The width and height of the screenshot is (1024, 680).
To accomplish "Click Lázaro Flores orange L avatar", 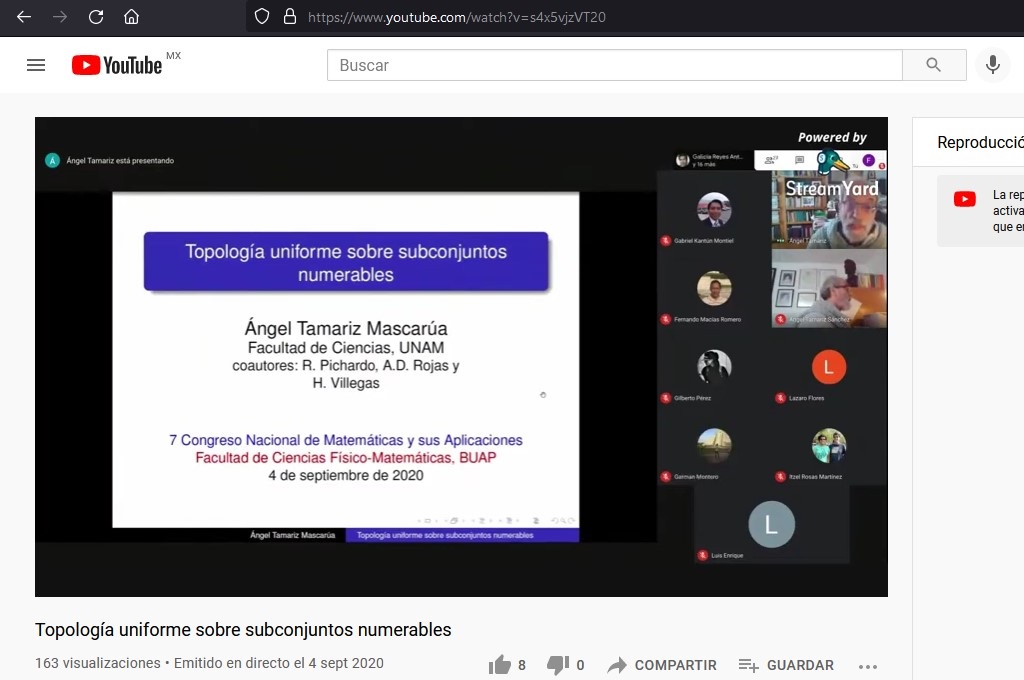I will click(829, 366).
